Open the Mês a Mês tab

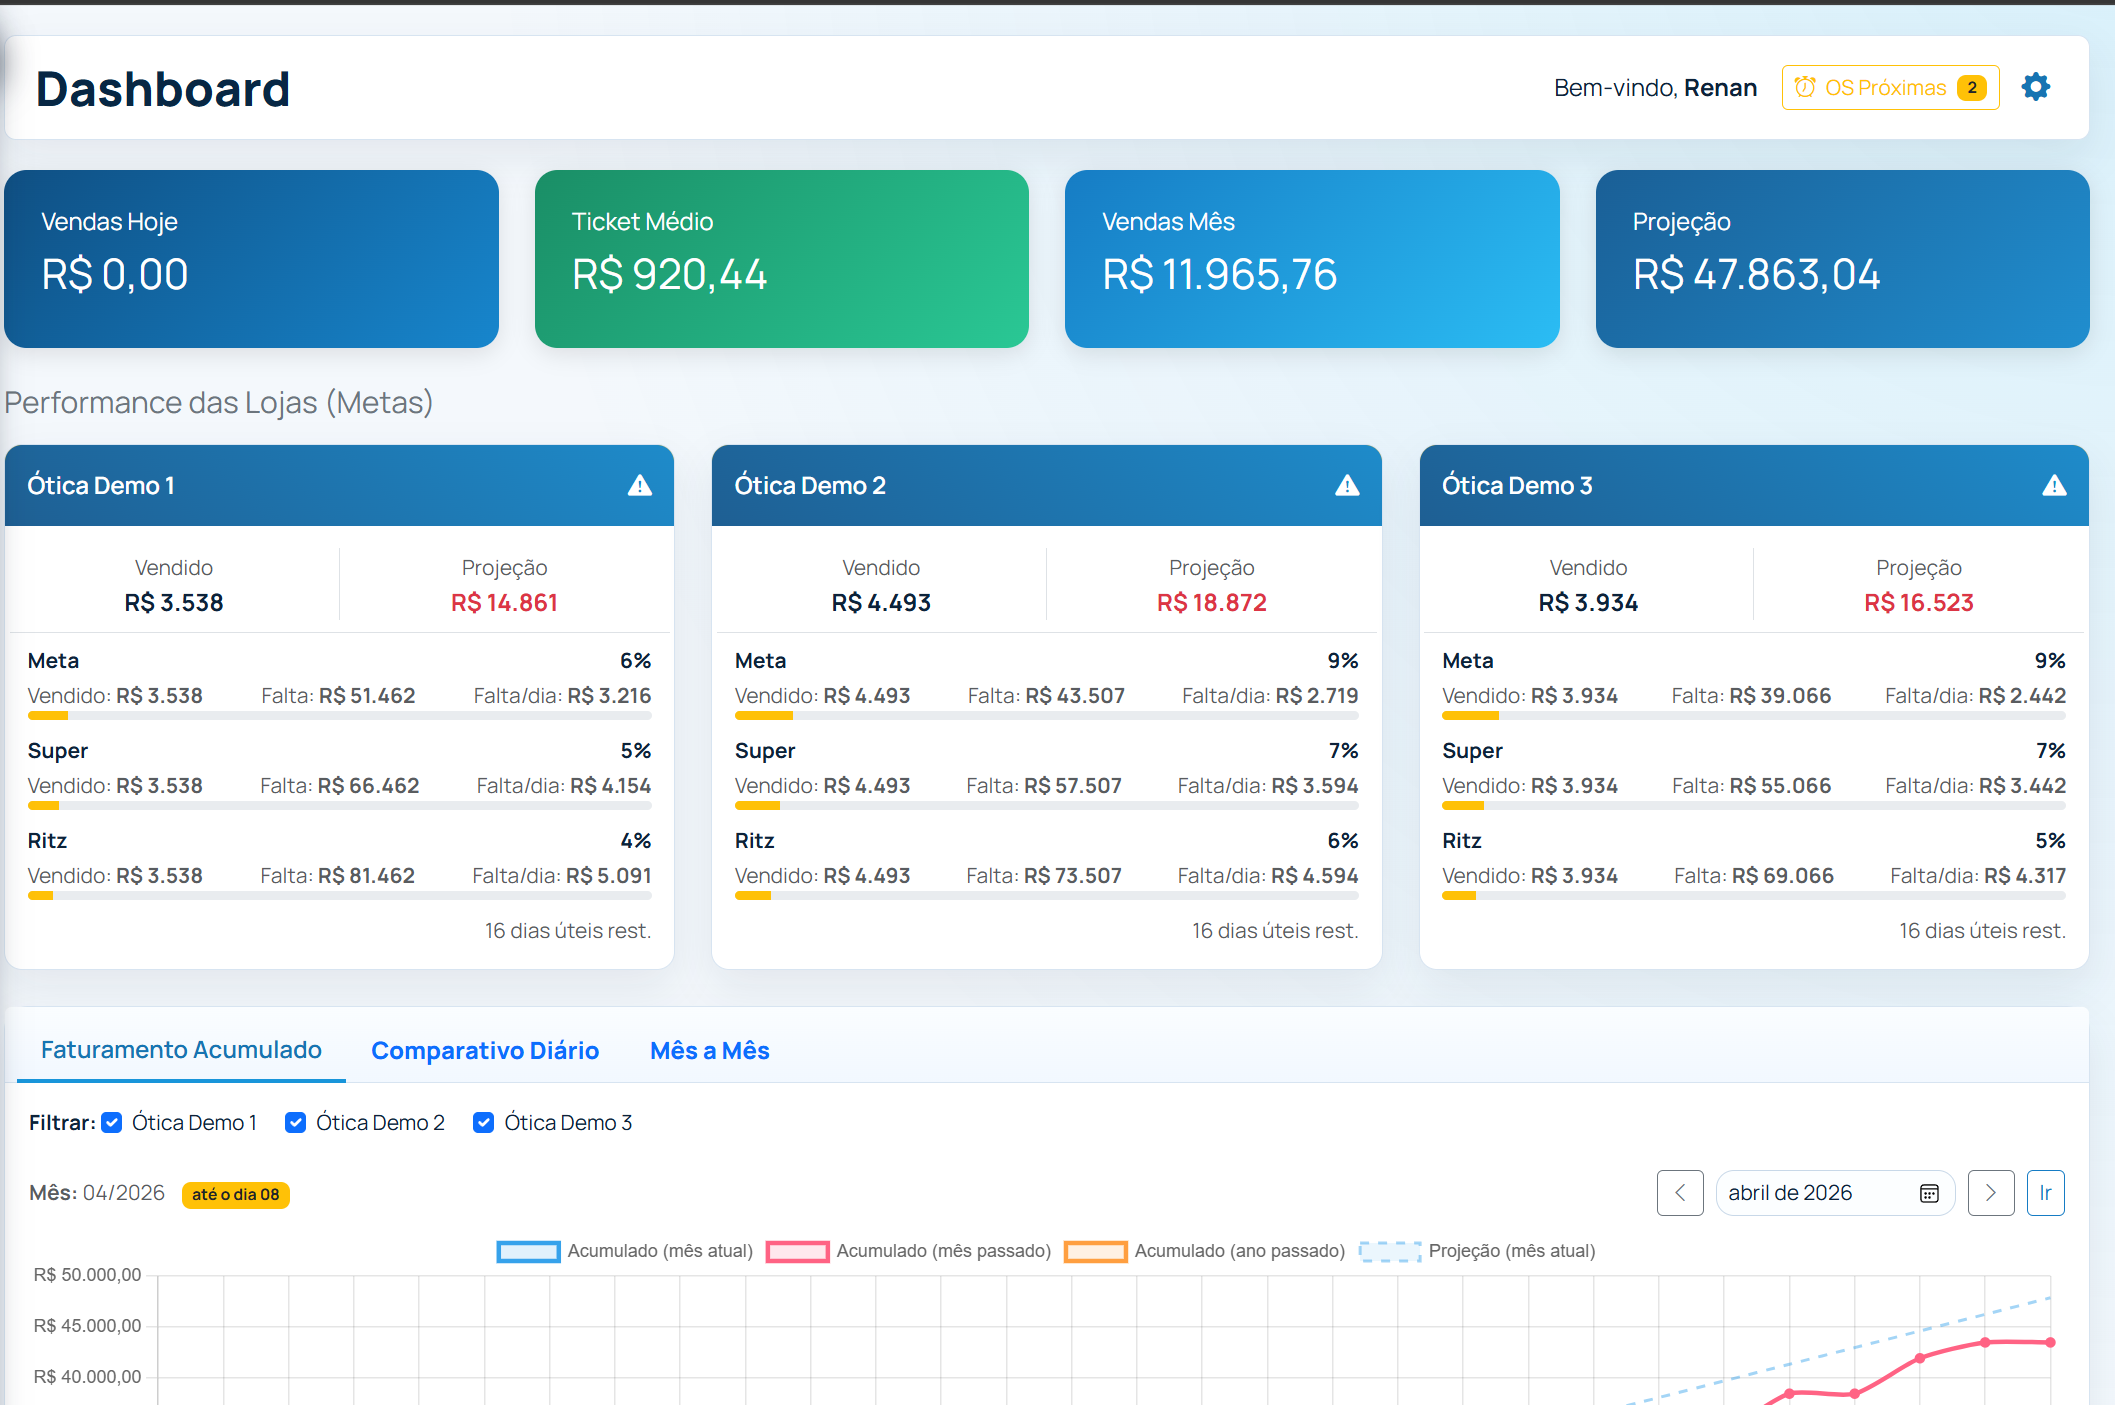tap(709, 1050)
